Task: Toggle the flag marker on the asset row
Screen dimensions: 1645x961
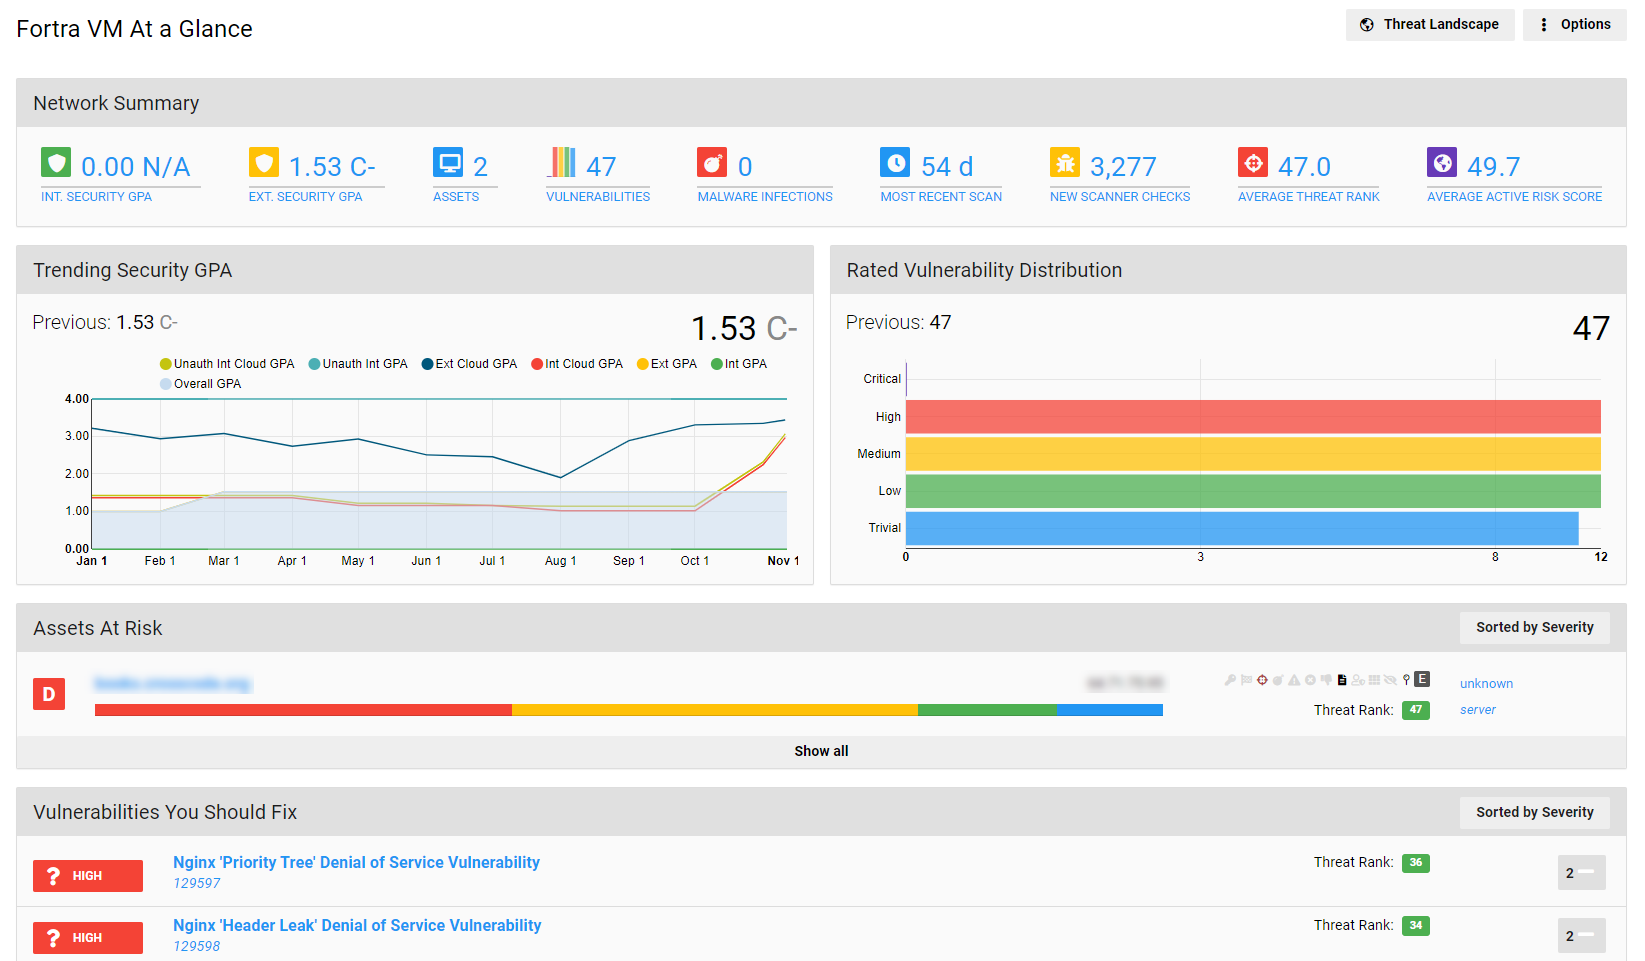Action: (1246, 679)
